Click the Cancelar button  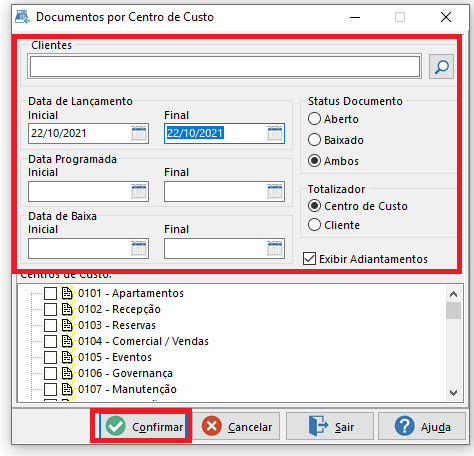click(236, 426)
